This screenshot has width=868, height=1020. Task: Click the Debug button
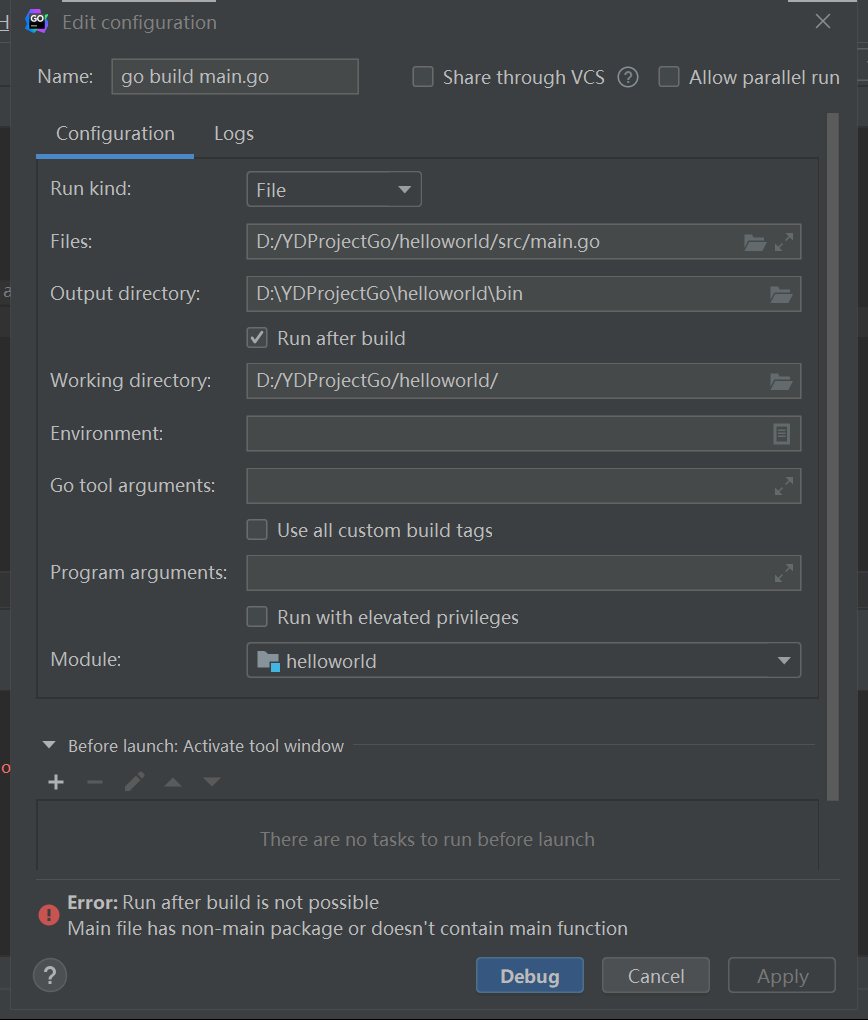tap(530, 975)
